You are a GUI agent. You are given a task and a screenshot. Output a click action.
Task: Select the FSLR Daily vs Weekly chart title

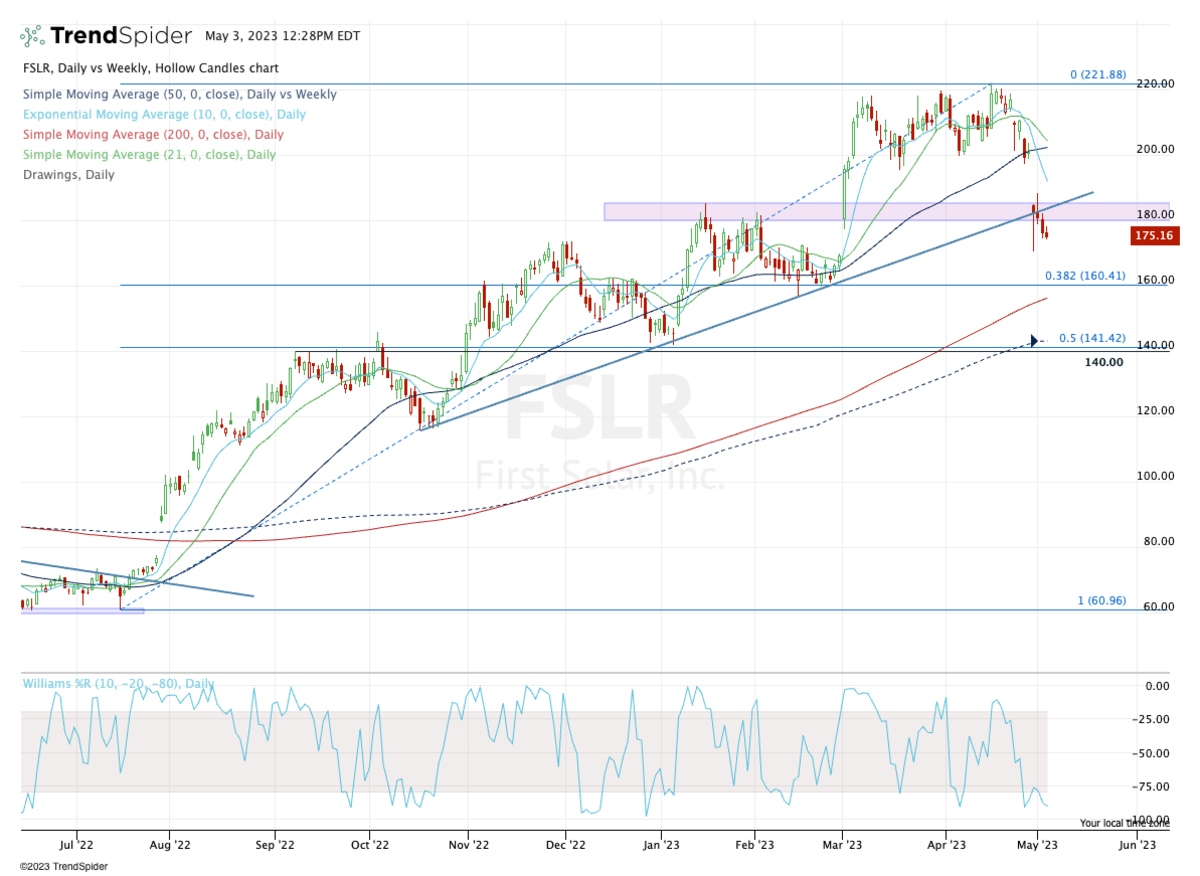point(149,68)
